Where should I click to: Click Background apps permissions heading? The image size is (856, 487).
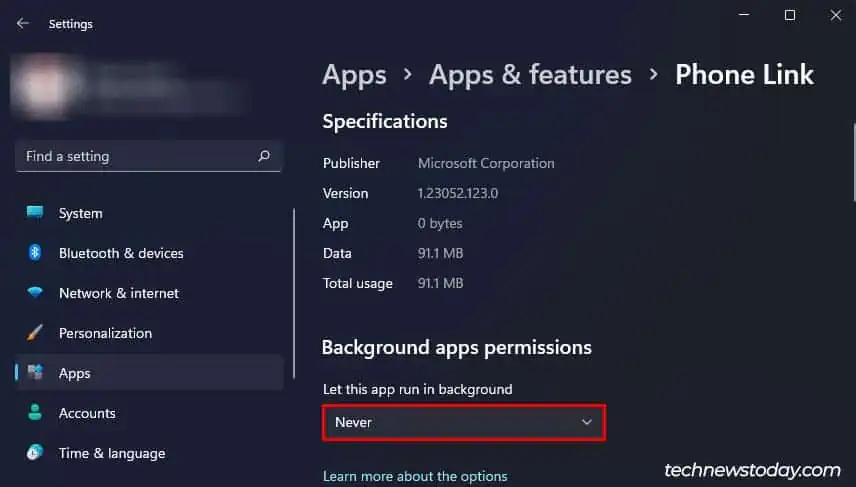[456, 348]
